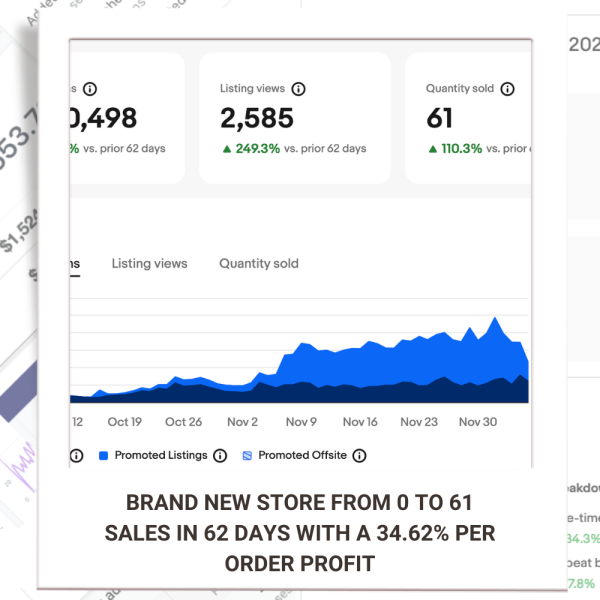The height and width of the screenshot is (600, 600).
Task: Switch to the Listing views chart tab
Action: 150,264
